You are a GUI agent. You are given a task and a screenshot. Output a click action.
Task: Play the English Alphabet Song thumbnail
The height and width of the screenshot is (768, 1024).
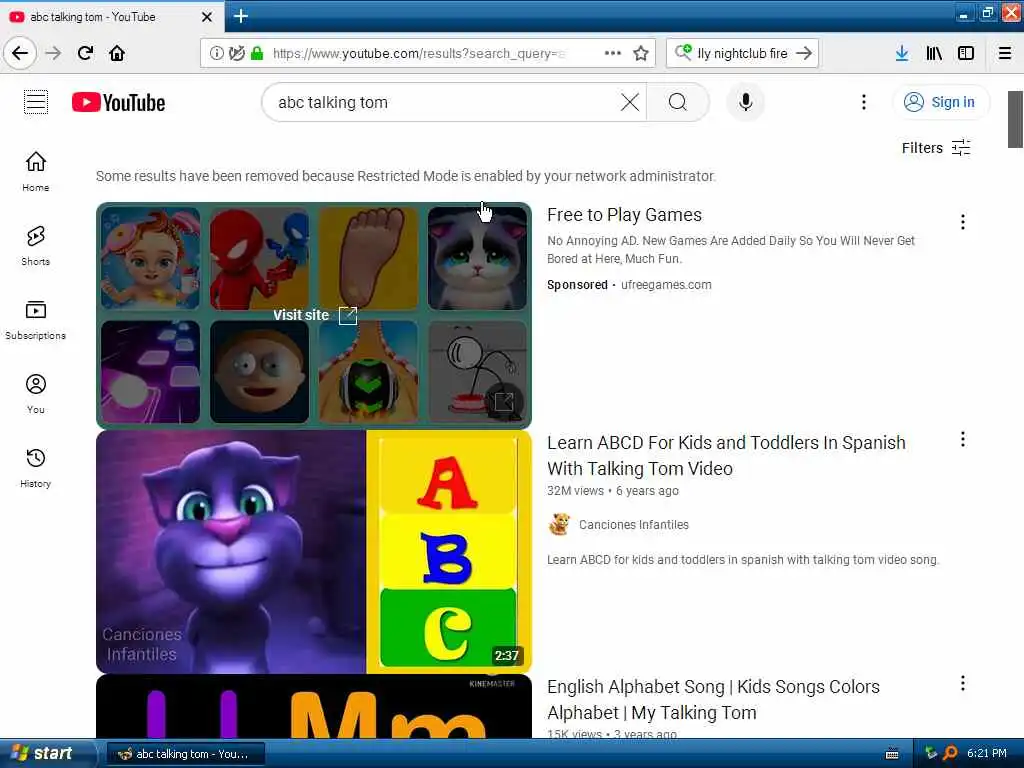point(314,707)
